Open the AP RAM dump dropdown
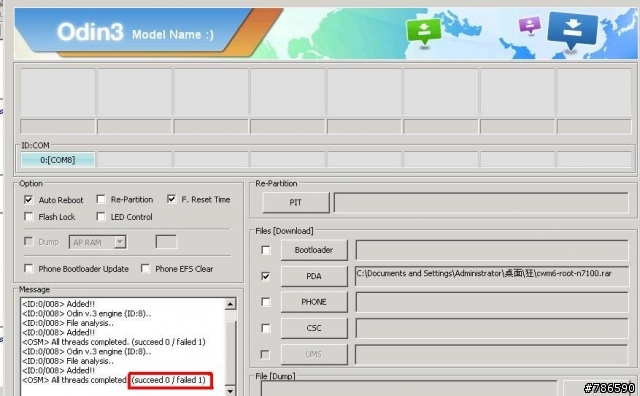This screenshot has width=640, height=396. click(x=120, y=242)
